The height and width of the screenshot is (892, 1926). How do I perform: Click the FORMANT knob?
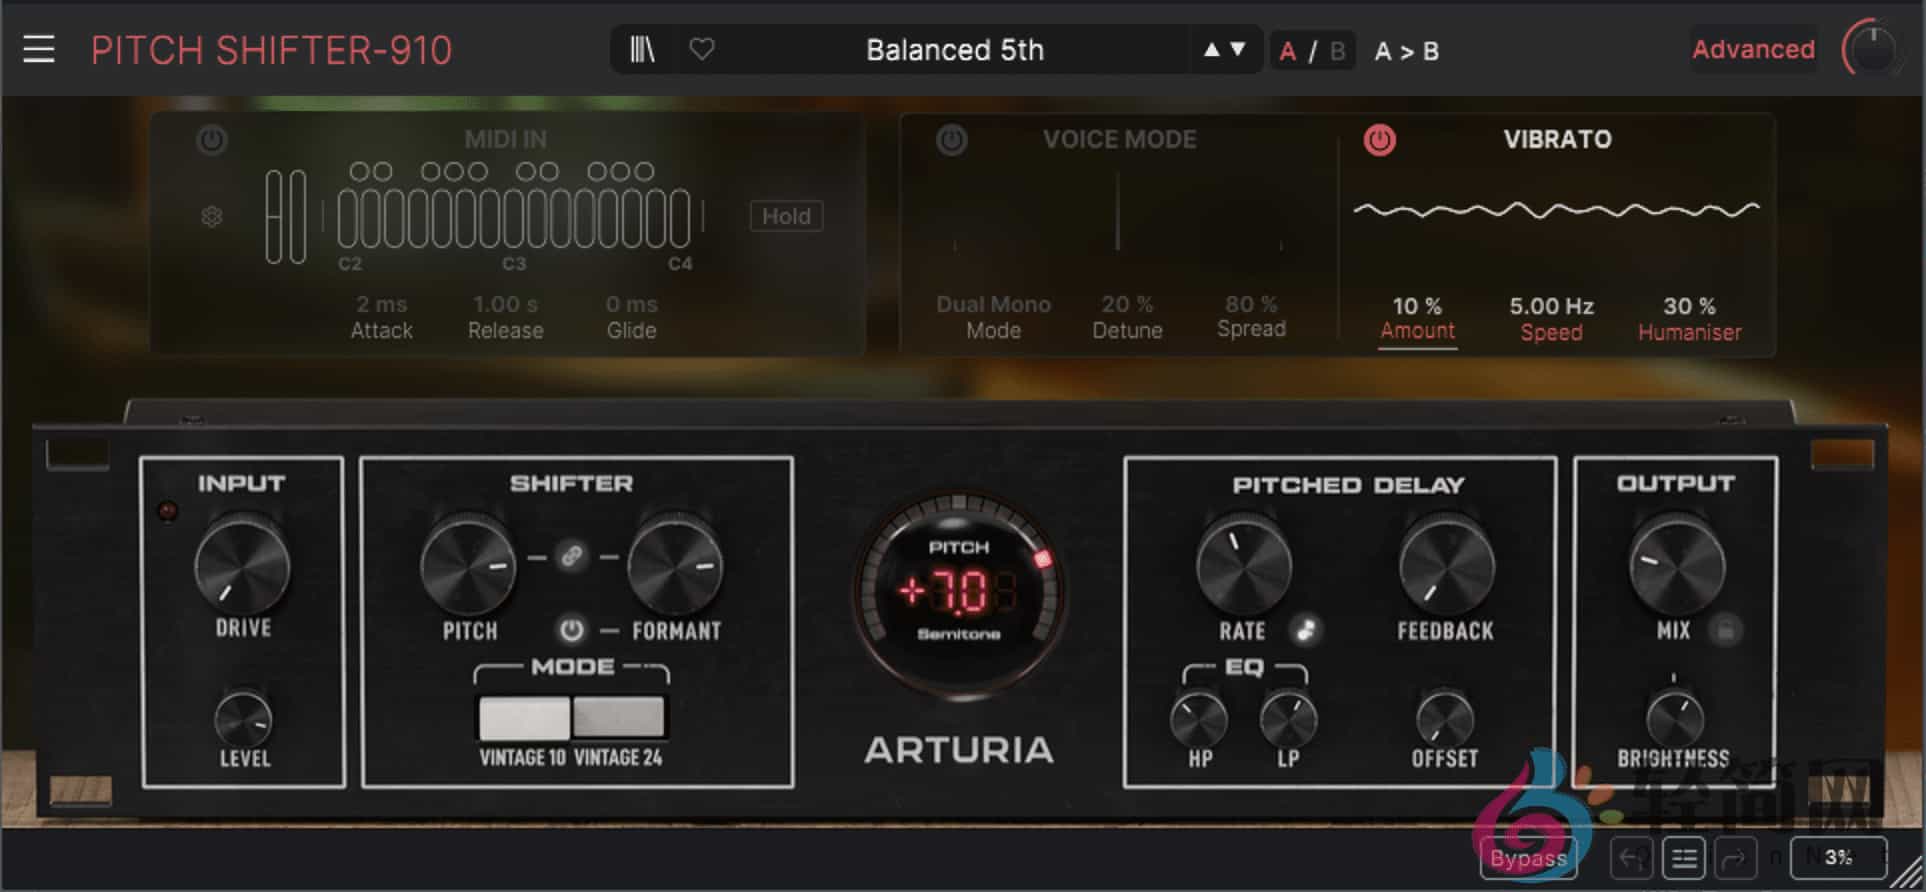(x=675, y=566)
